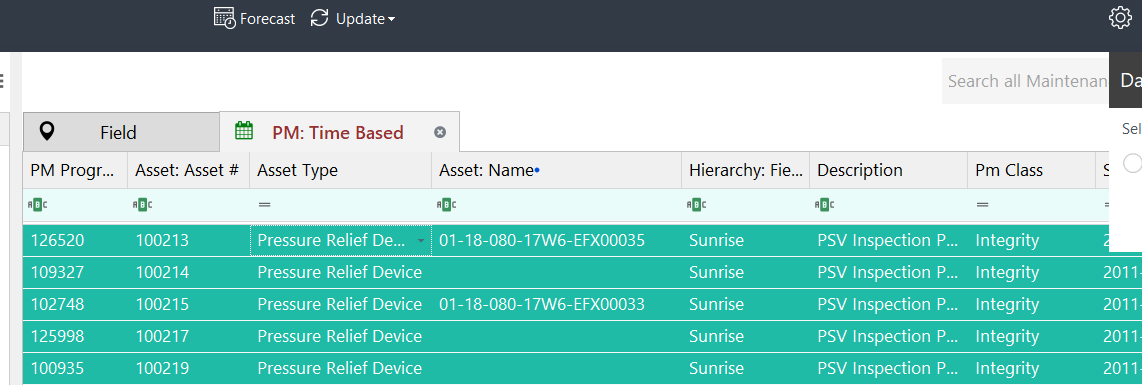Expand Asset Type dropdown in row 126520
Image resolution: width=1142 pixels, height=385 pixels.
420,241
